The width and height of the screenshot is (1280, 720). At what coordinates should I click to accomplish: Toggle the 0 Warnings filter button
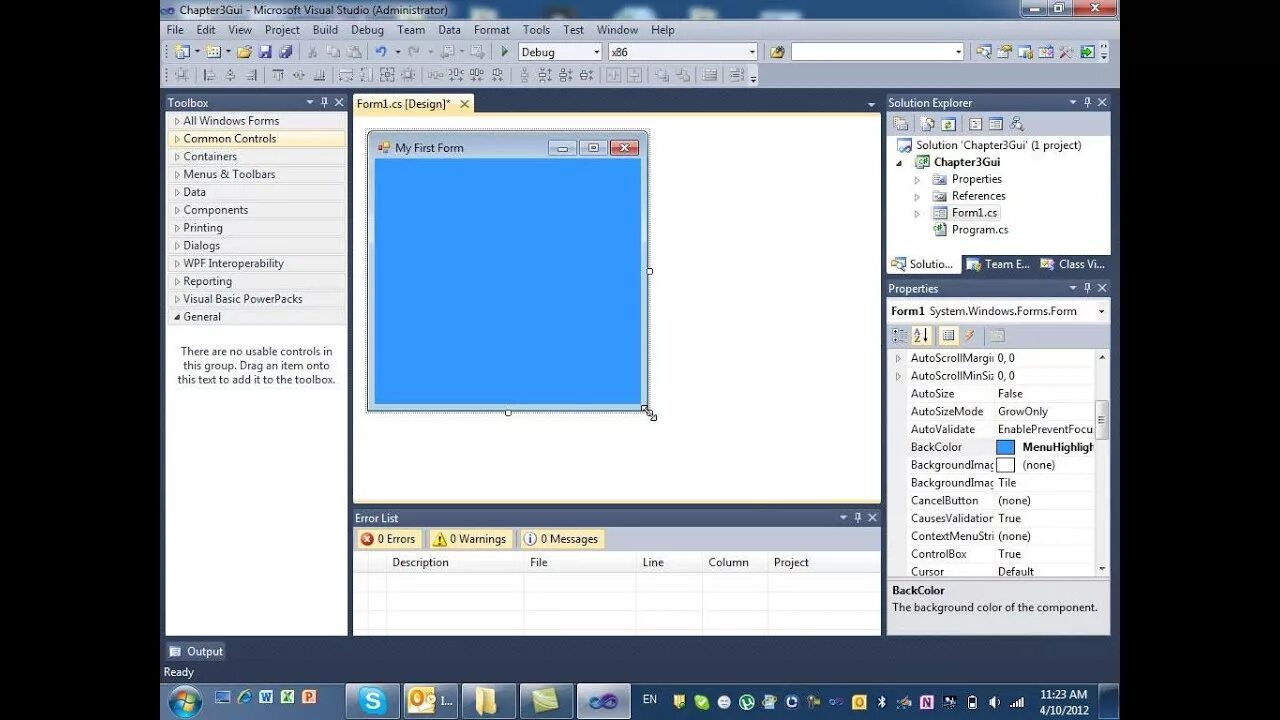click(469, 539)
